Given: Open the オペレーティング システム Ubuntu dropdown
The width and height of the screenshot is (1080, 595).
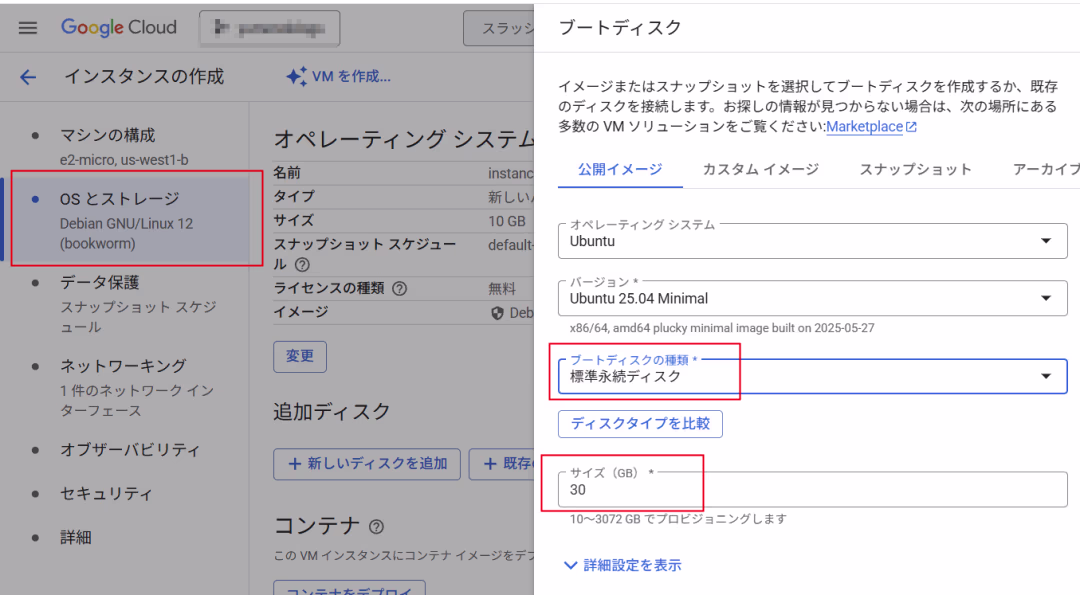Looking at the screenshot, I should 813,241.
